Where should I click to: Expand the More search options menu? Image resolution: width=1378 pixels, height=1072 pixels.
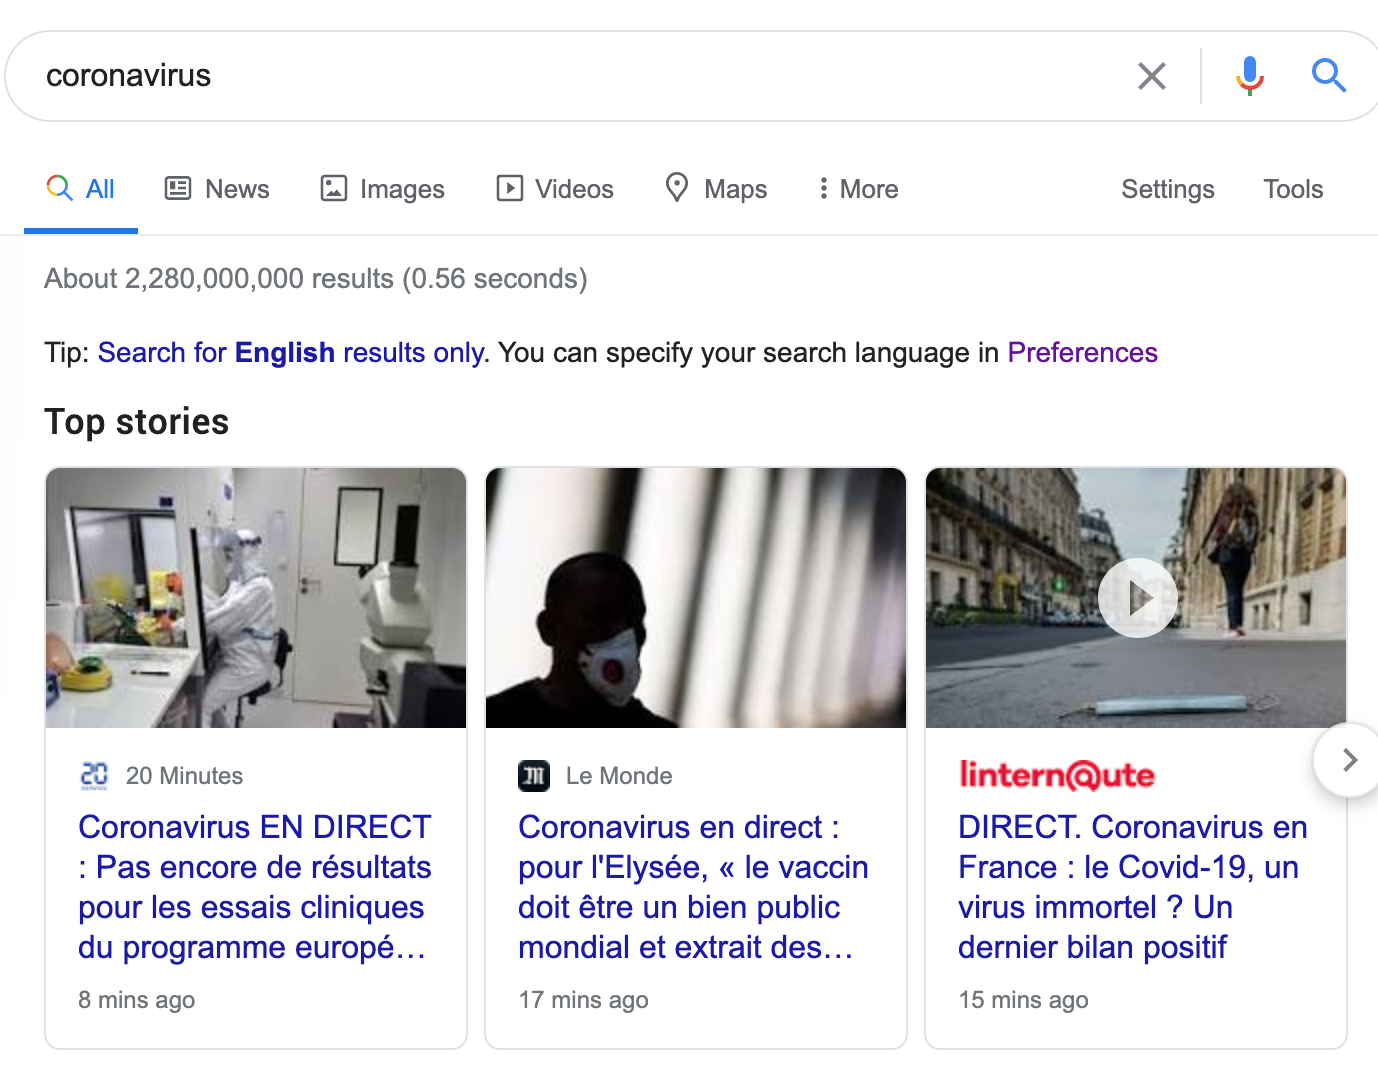click(x=858, y=189)
